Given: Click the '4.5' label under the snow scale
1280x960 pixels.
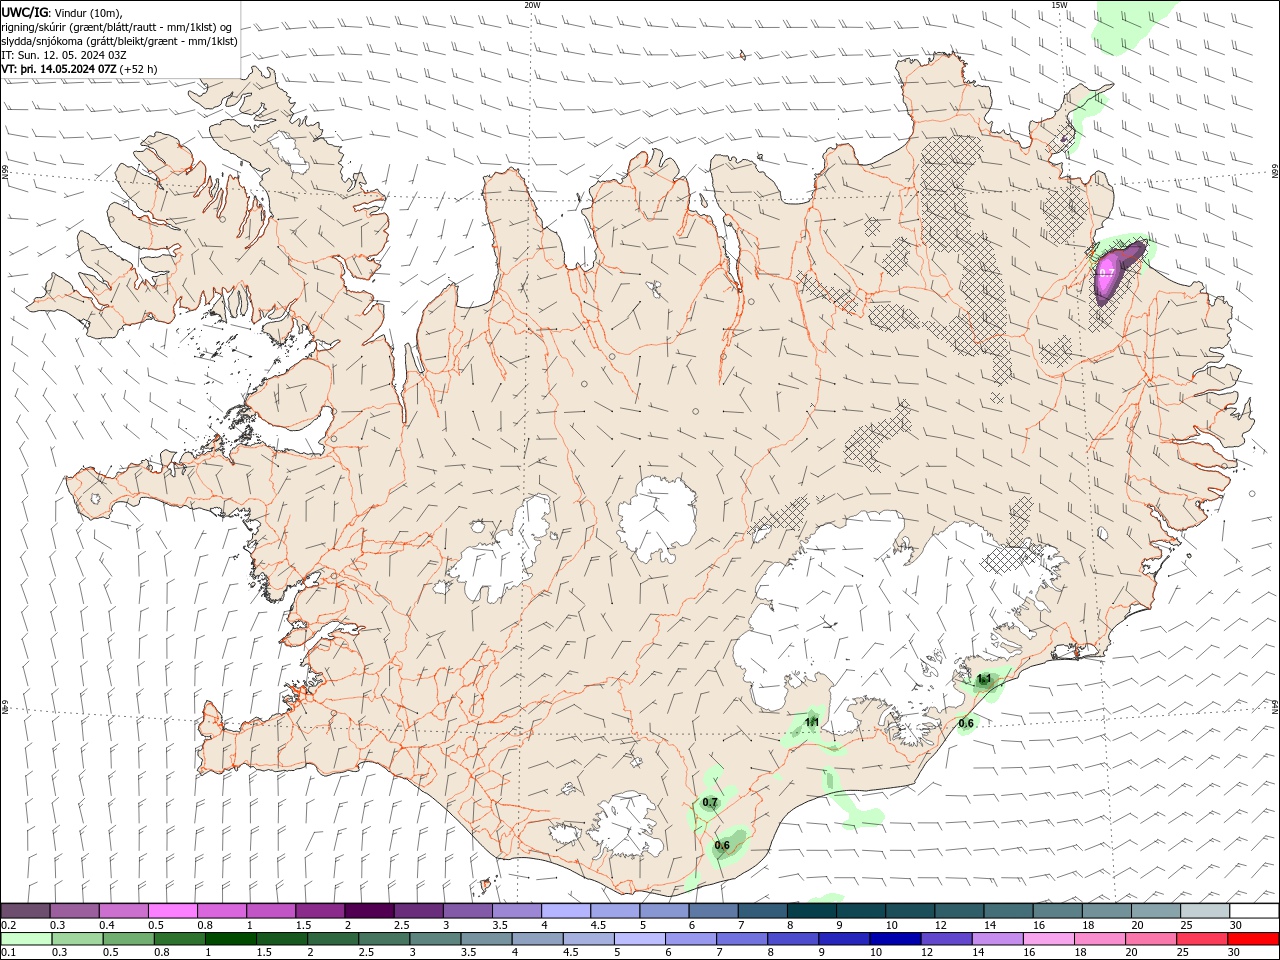Looking at the screenshot, I should (598, 925).
